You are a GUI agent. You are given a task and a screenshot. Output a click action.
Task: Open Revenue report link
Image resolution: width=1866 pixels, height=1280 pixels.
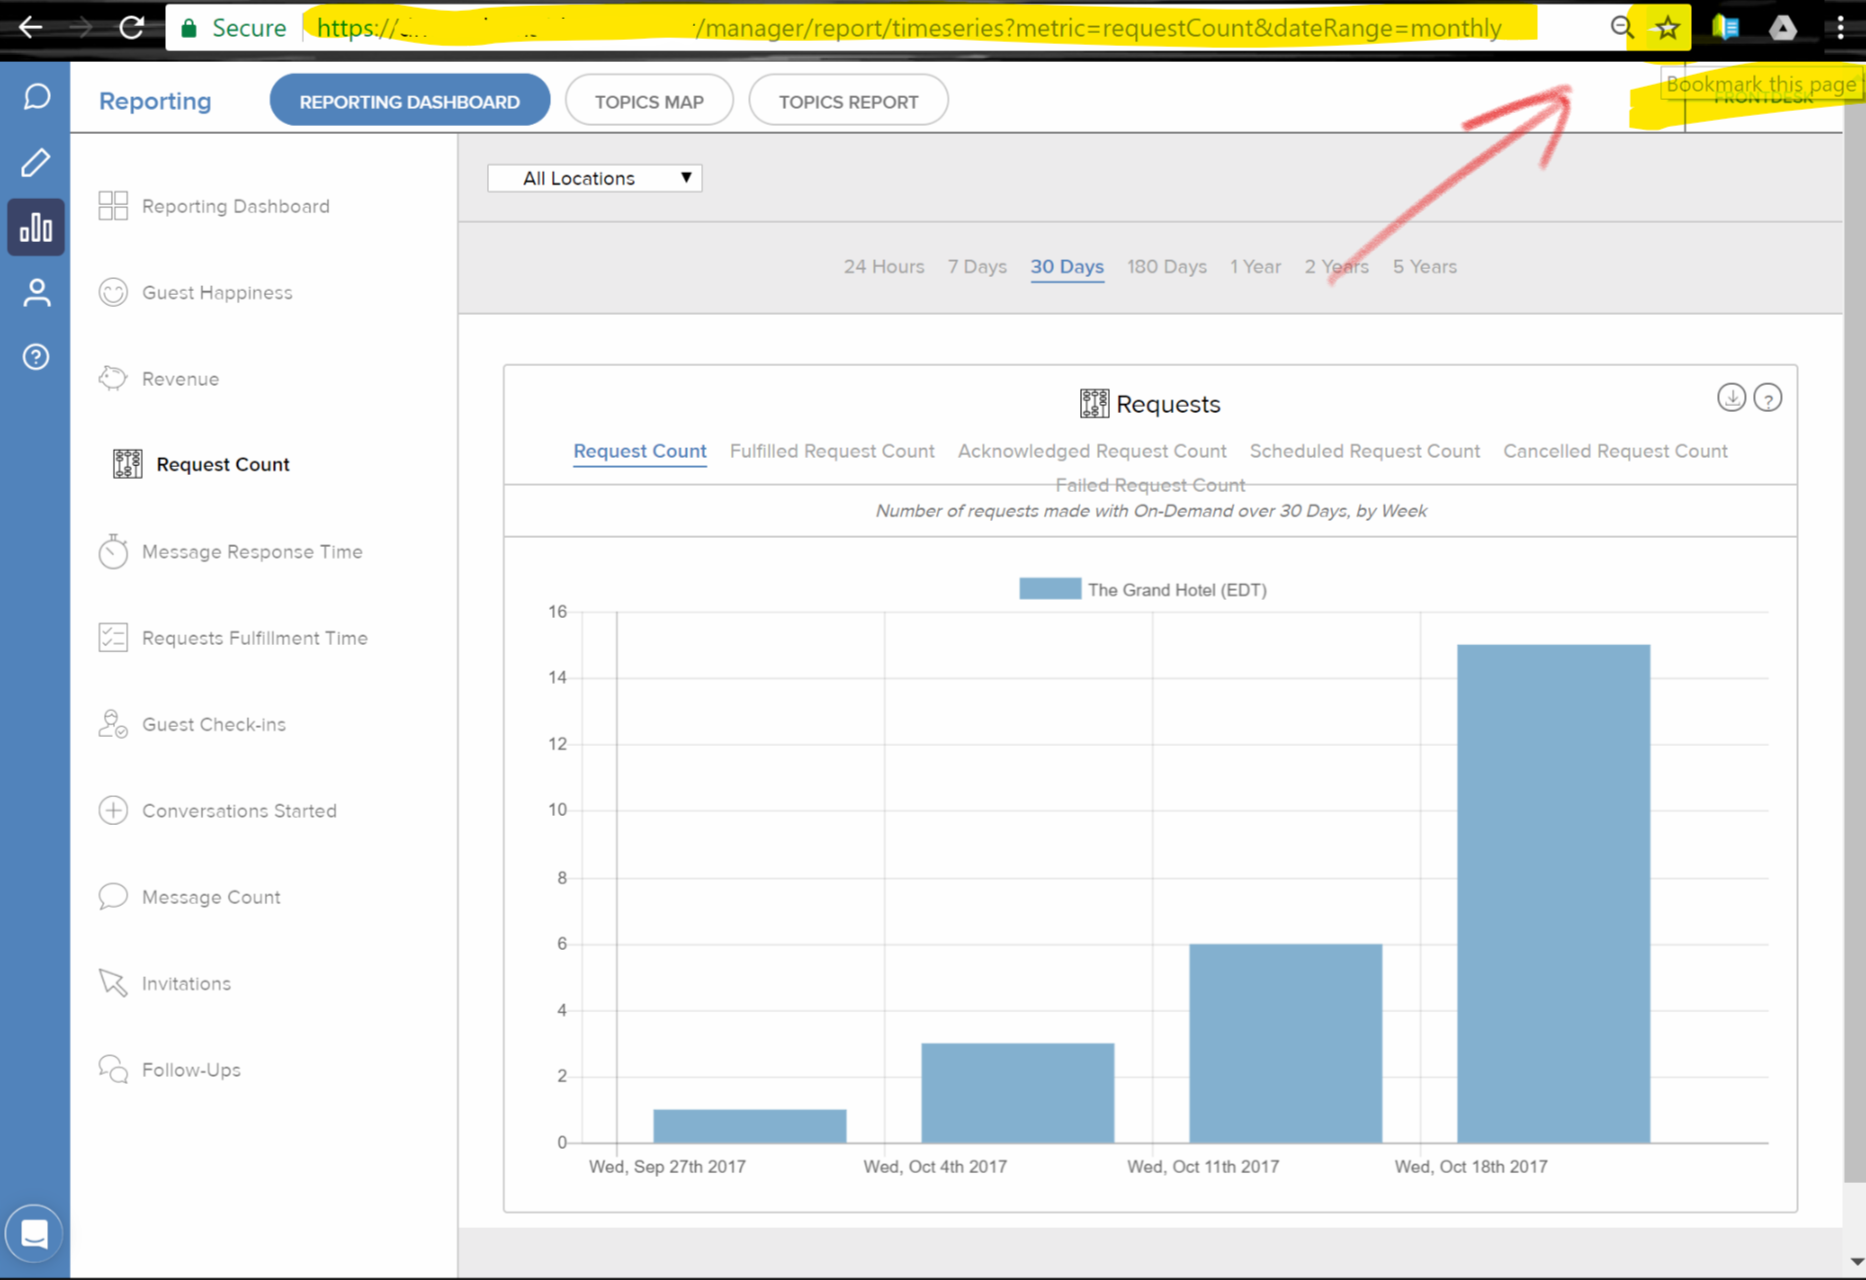tap(180, 379)
